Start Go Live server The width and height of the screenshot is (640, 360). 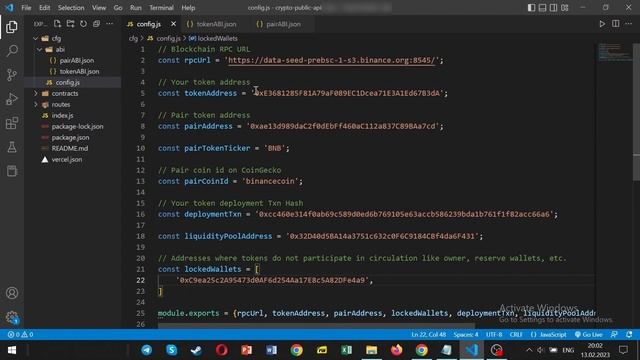coord(588,335)
